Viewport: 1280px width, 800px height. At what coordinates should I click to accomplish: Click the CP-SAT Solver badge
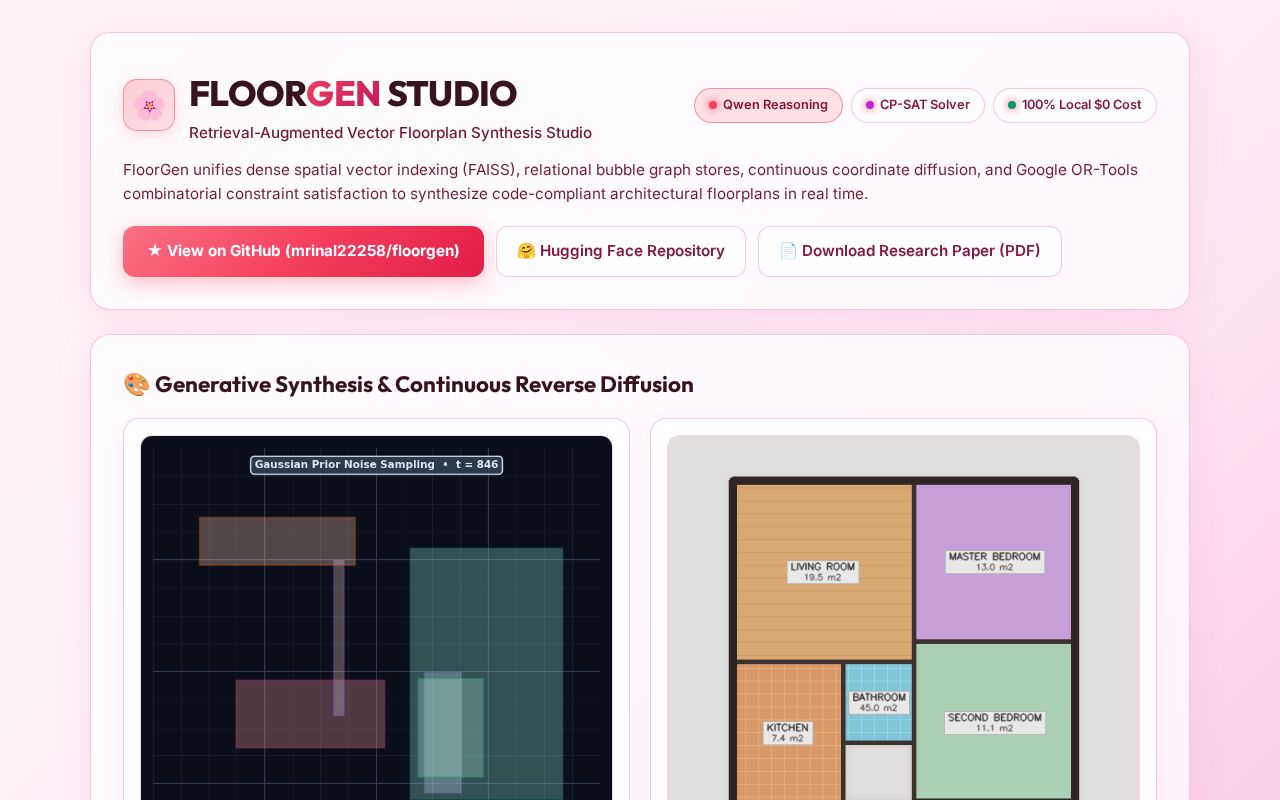[x=918, y=105]
